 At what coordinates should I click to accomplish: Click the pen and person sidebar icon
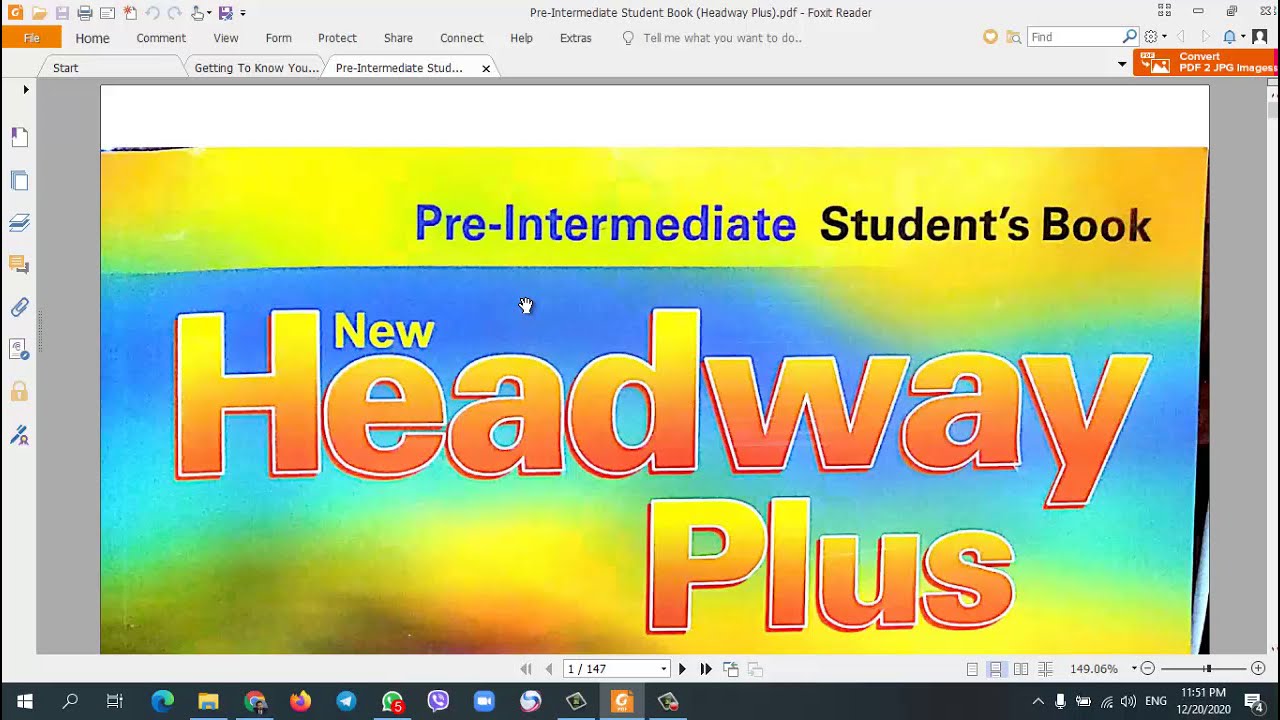pos(19,434)
